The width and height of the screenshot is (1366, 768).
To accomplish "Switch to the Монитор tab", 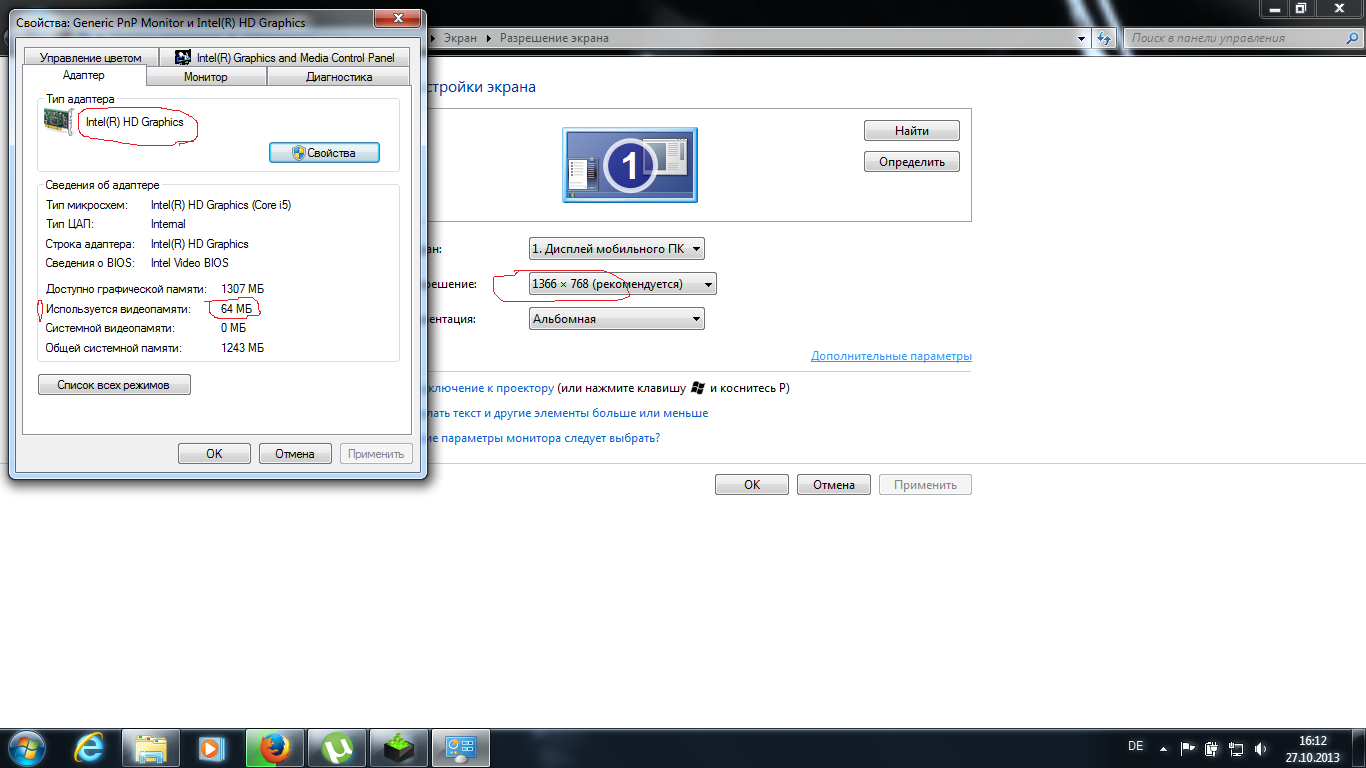I will 206,77.
